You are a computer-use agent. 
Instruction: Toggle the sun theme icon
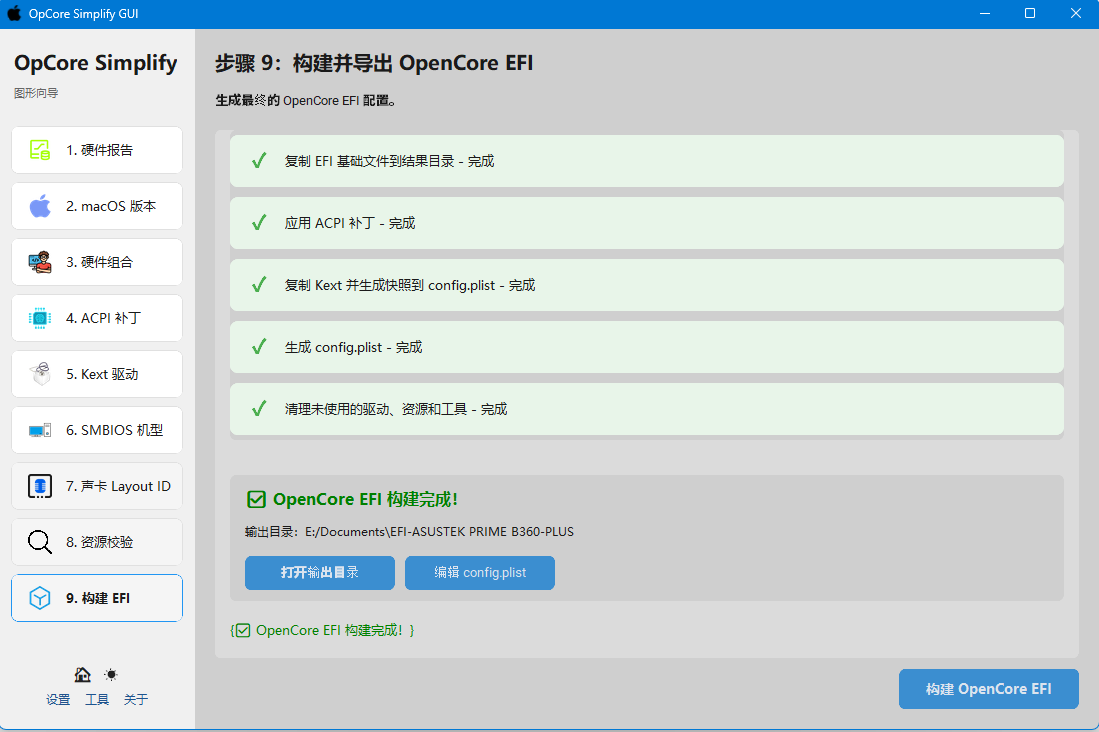[x=111, y=675]
